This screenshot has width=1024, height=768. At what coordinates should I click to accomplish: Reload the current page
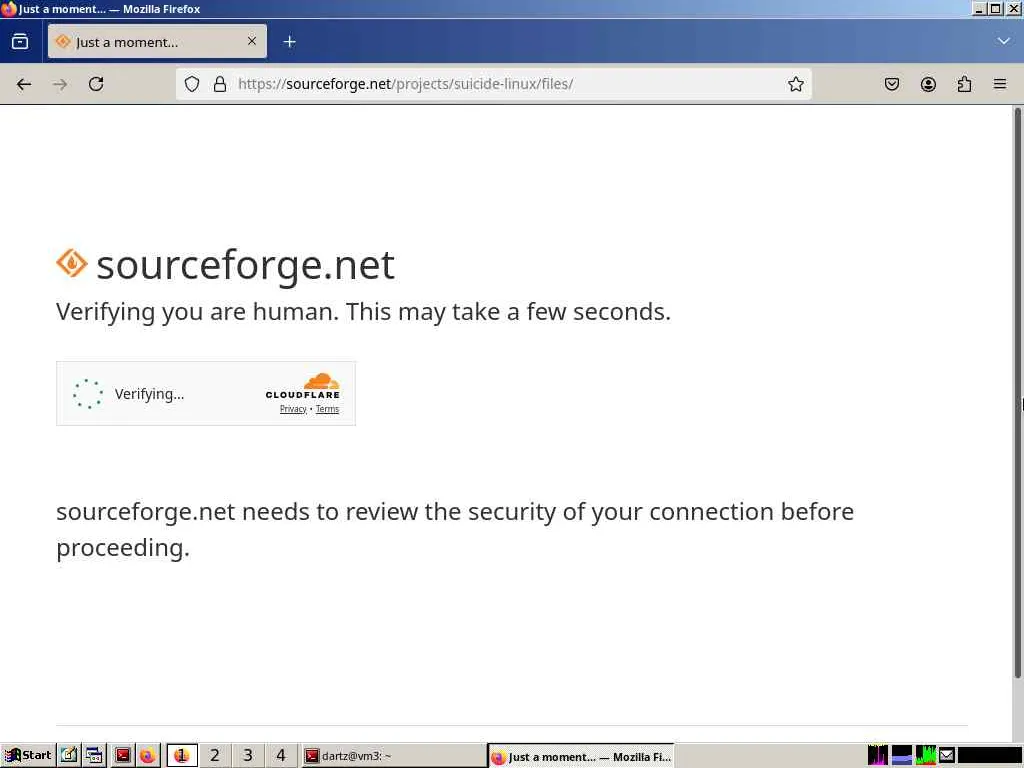tap(96, 84)
